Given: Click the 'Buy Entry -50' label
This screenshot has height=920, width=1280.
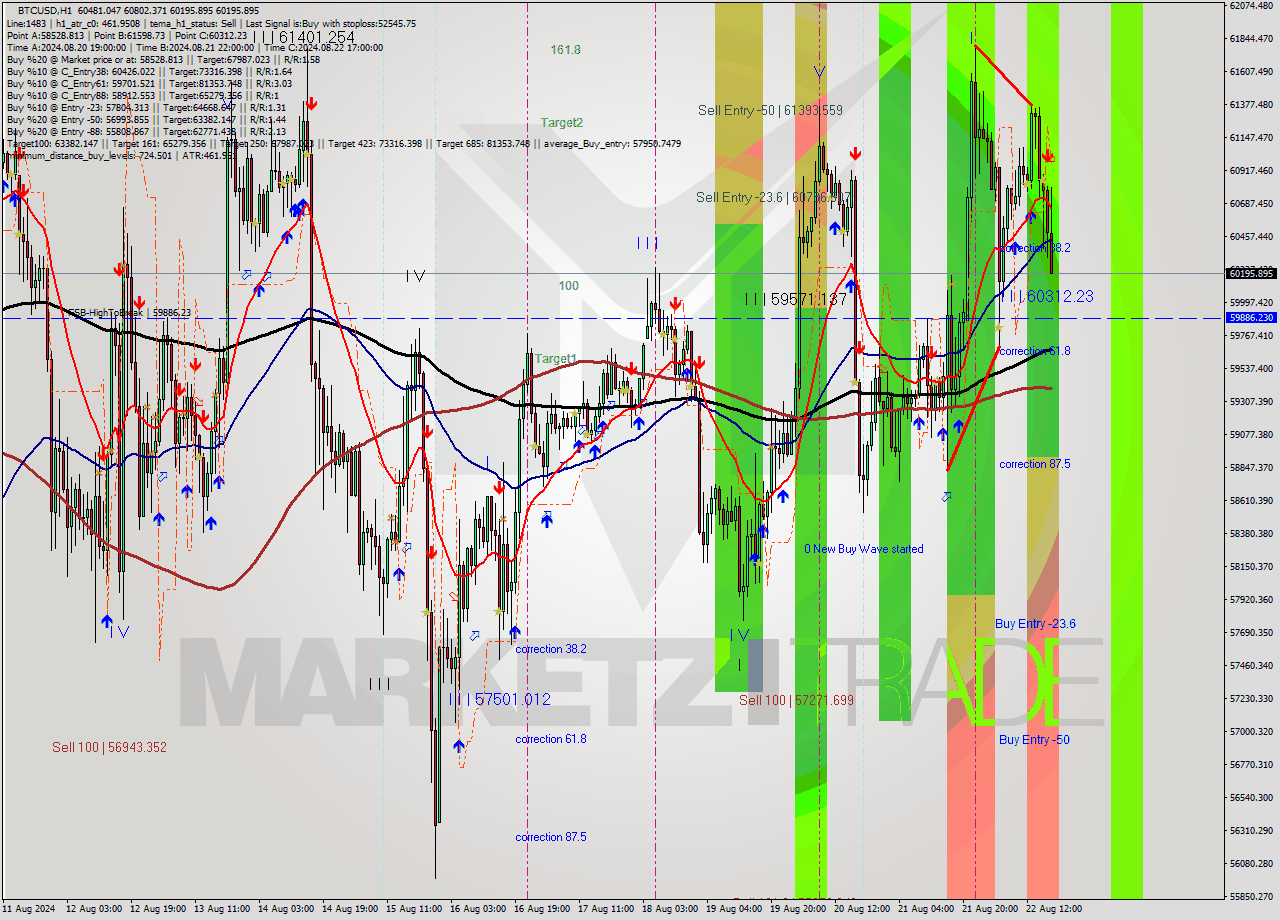Looking at the screenshot, I should 1034,740.
